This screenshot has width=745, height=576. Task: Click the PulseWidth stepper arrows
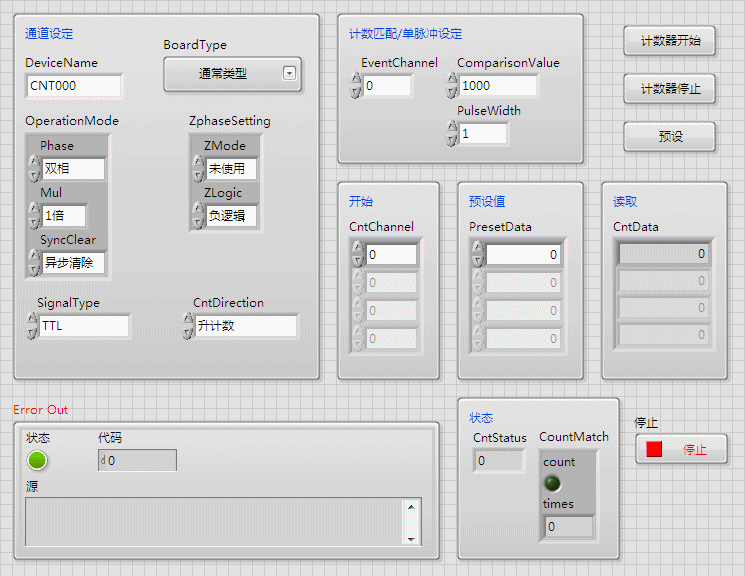pyautogui.click(x=452, y=133)
